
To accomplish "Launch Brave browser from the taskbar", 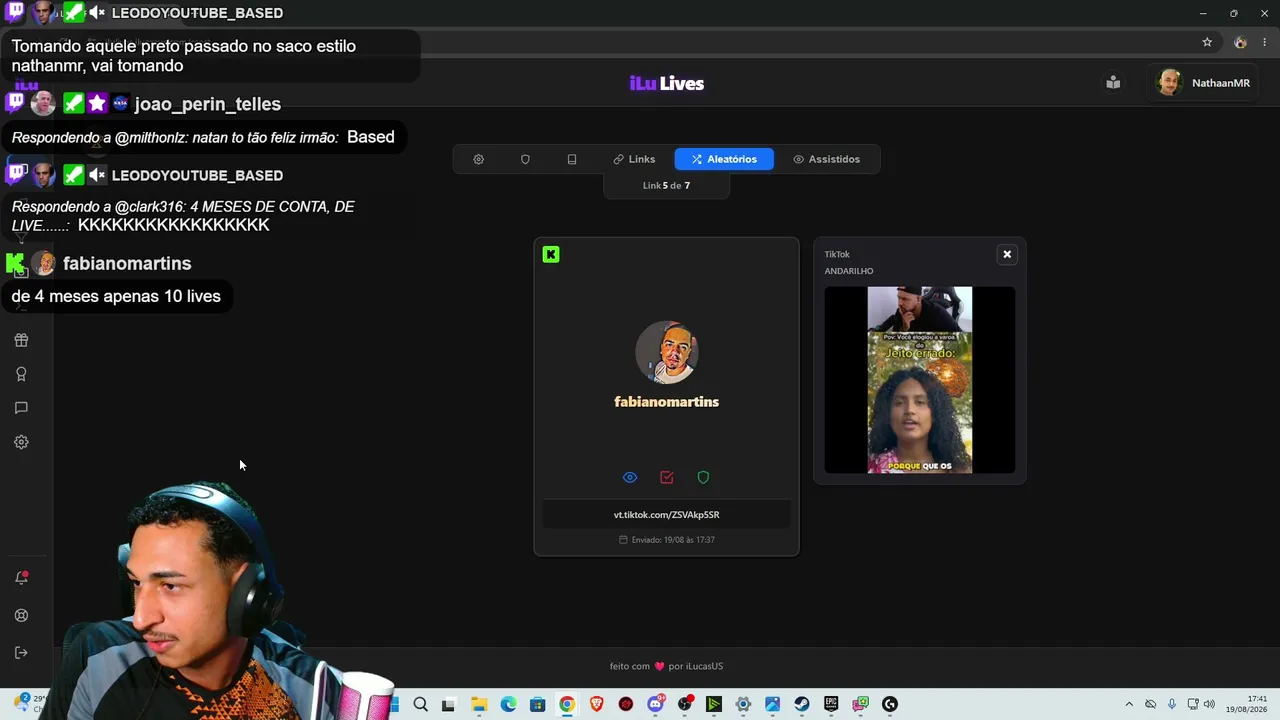I will click(597, 704).
